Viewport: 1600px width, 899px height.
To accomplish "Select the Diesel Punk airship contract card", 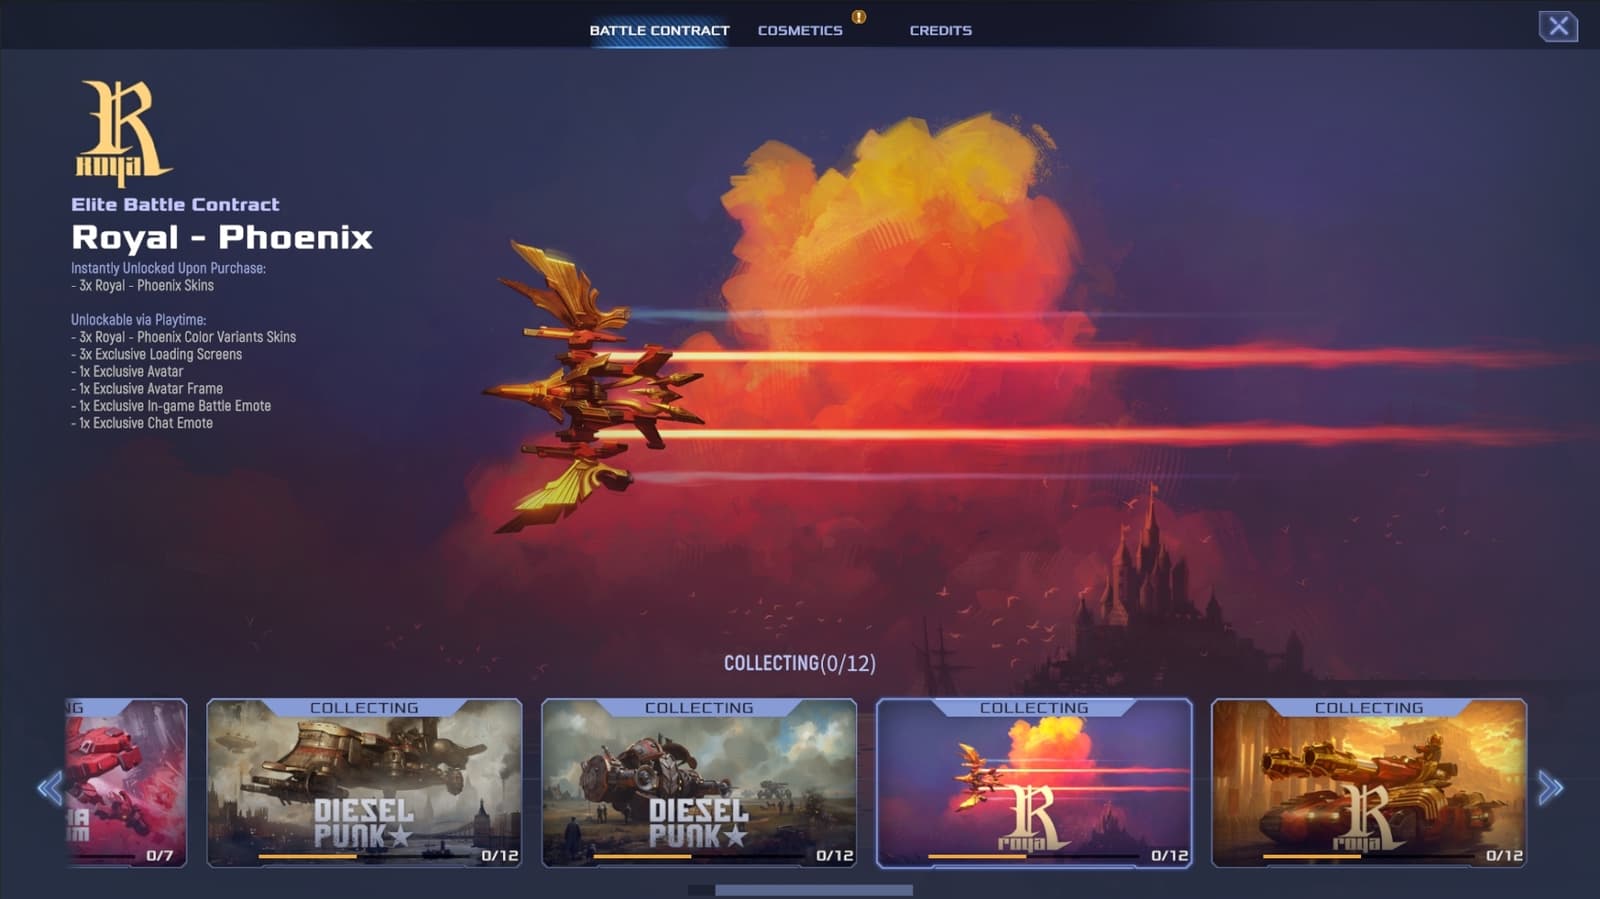I will tap(364, 783).
